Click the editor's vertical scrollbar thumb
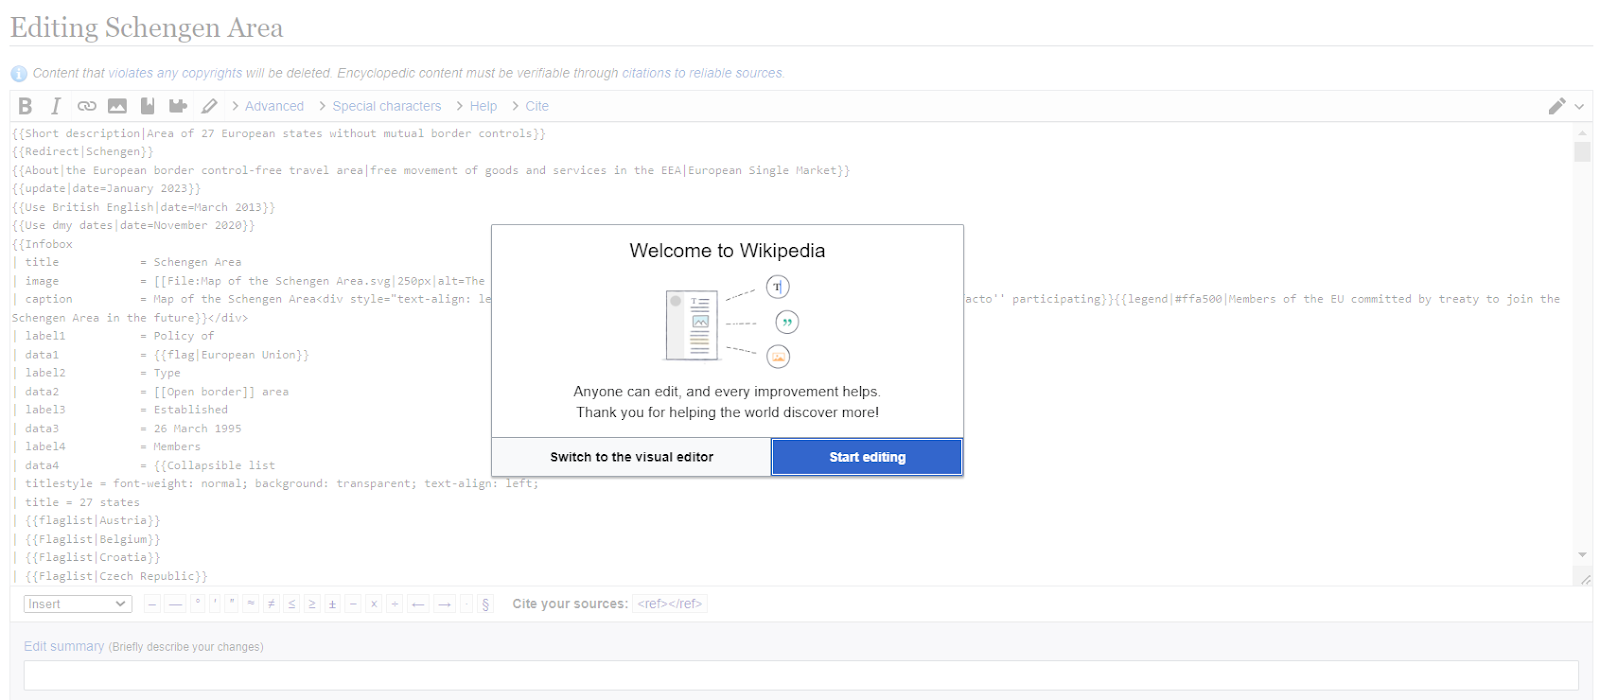The width and height of the screenshot is (1600, 700). coord(1582,152)
